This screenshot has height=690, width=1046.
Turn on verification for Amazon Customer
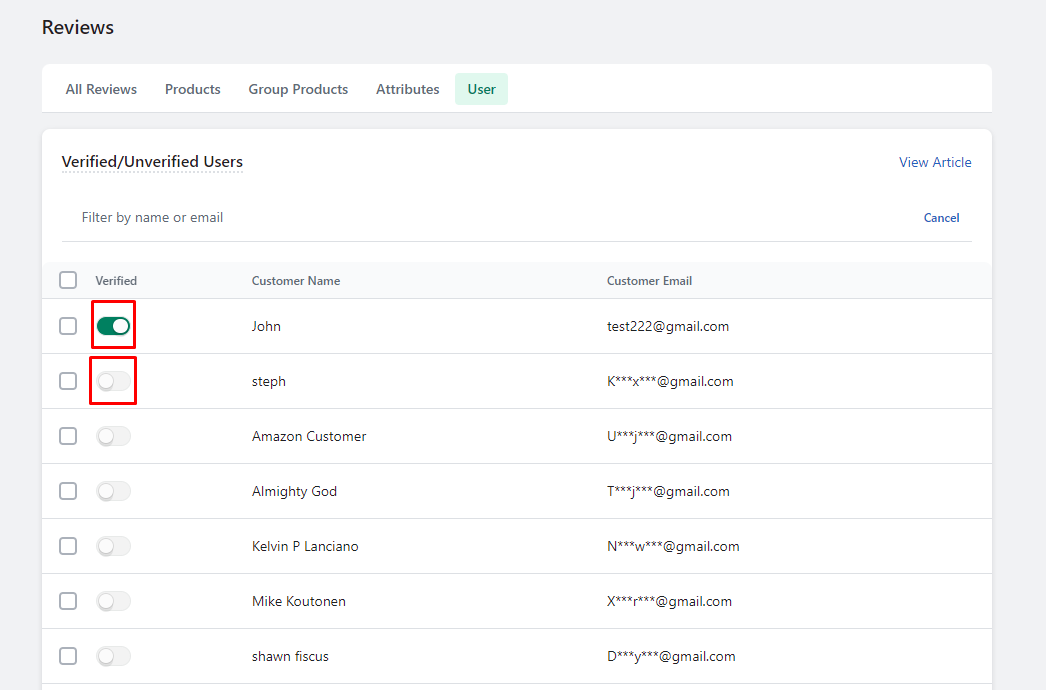point(113,436)
